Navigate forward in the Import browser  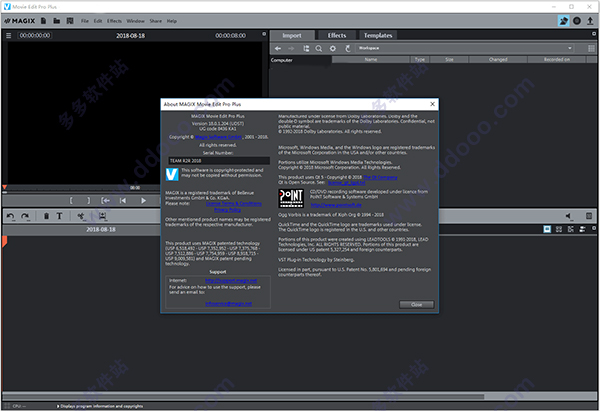pos(291,48)
